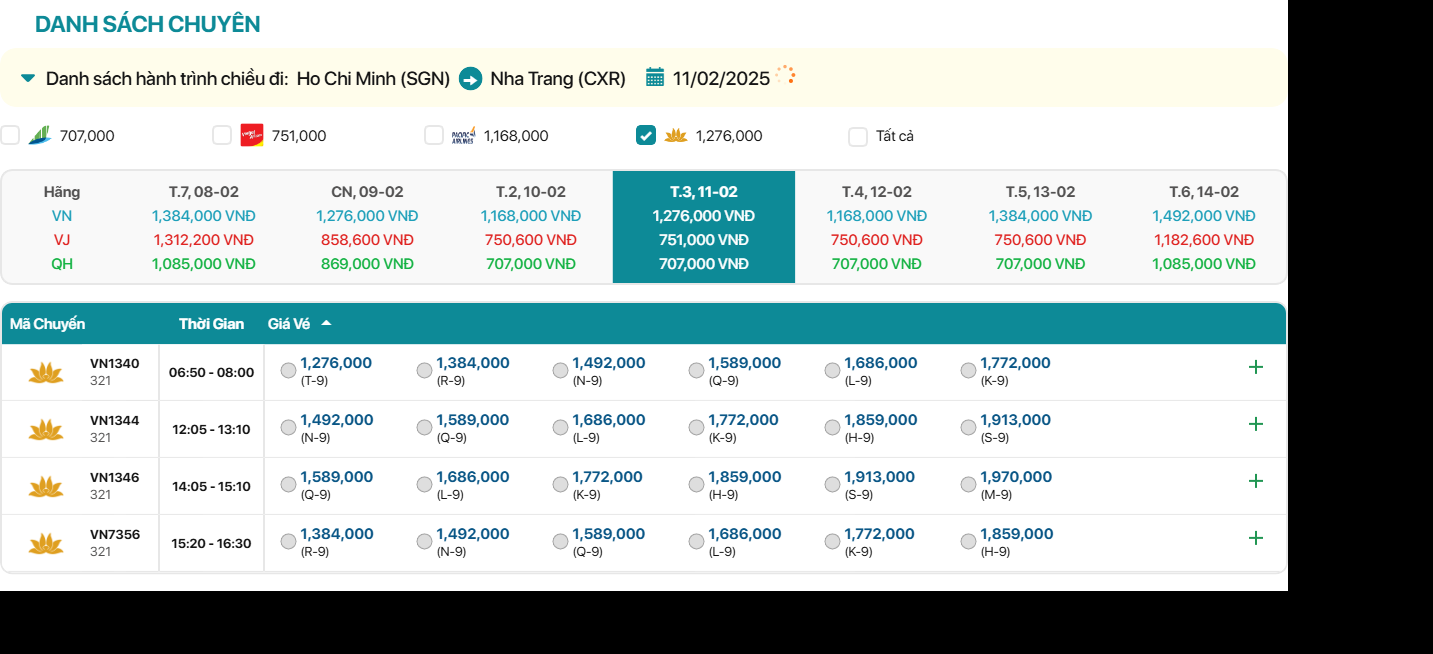This screenshot has height=654, width=1433.
Task: Click the Vietnam Airlines lotus logo for VN1340
Action: (46, 373)
